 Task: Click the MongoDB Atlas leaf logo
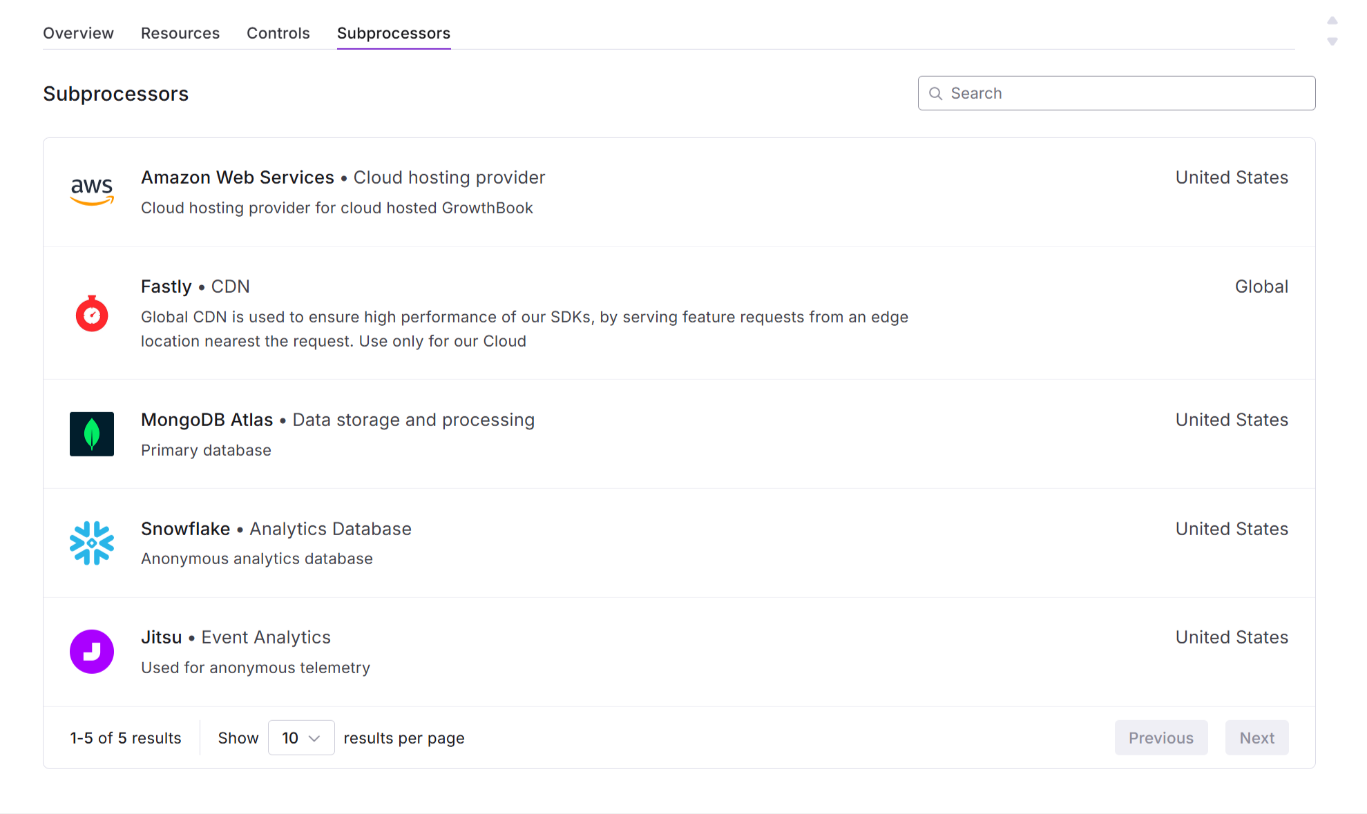(x=92, y=434)
